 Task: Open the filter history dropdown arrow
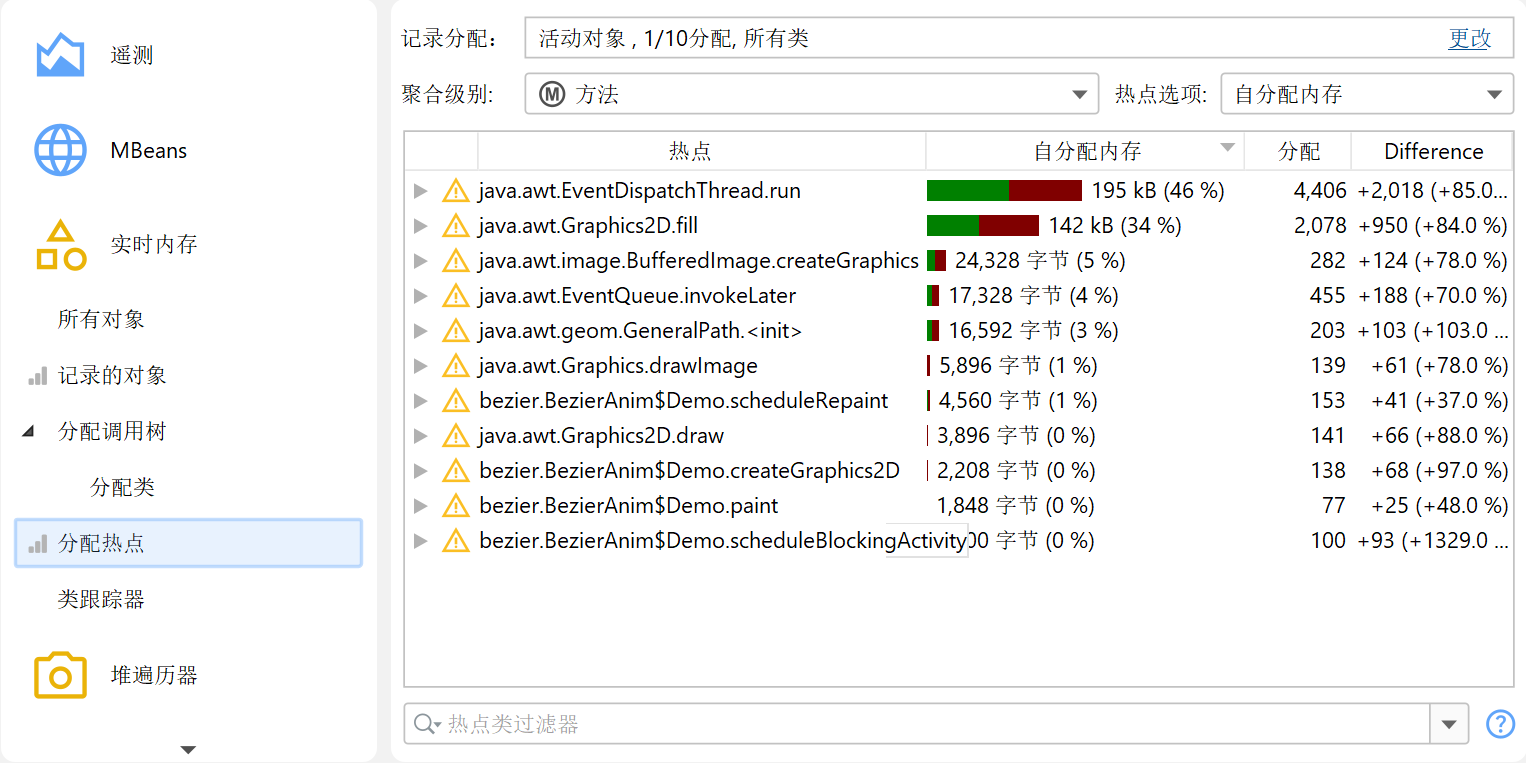pyautogui.click(x=1449, y=725)
